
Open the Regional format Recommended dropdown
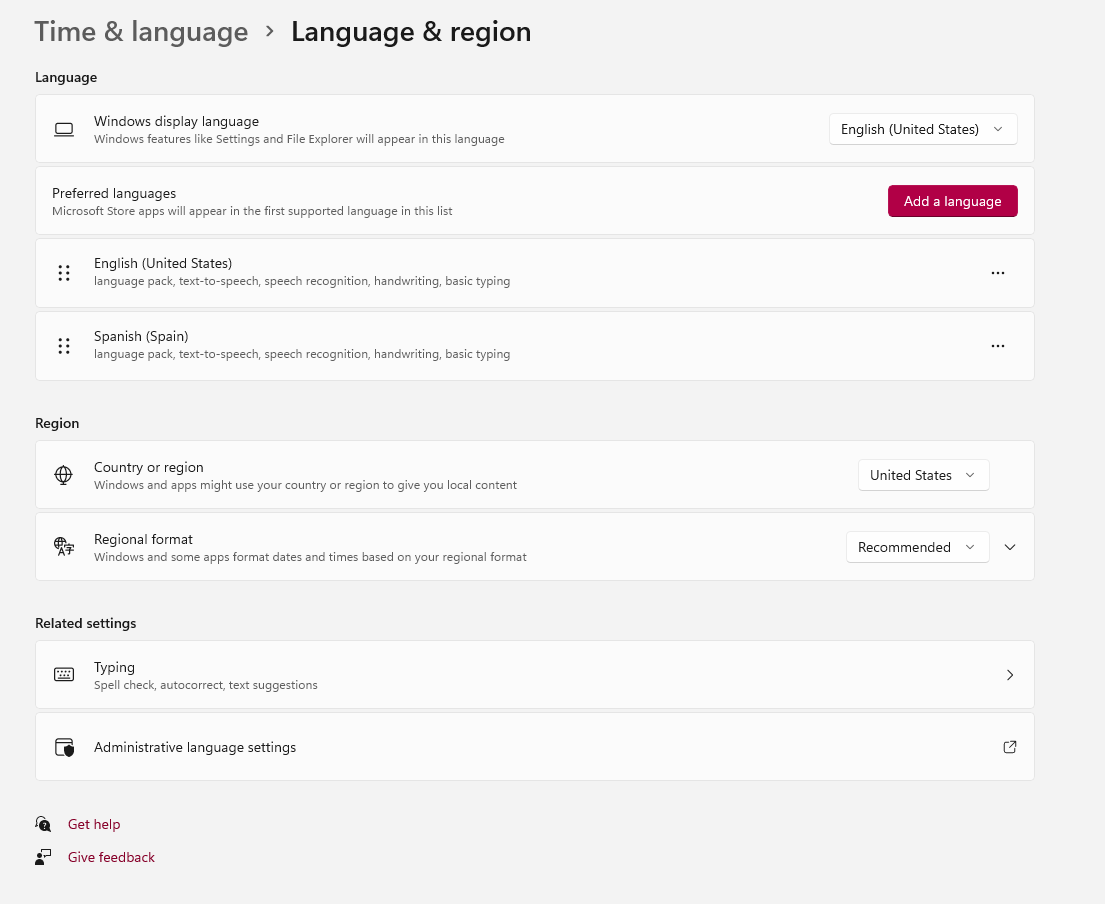click(917, 547)
